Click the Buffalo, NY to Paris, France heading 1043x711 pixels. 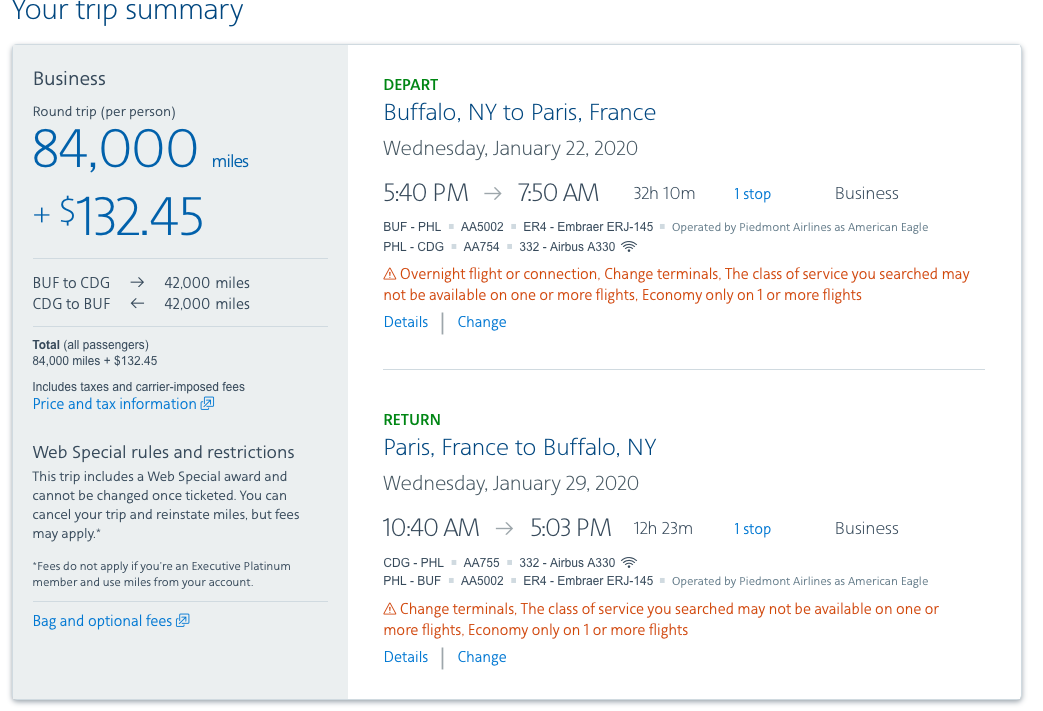pyautogui.click(x=520, y=112)
